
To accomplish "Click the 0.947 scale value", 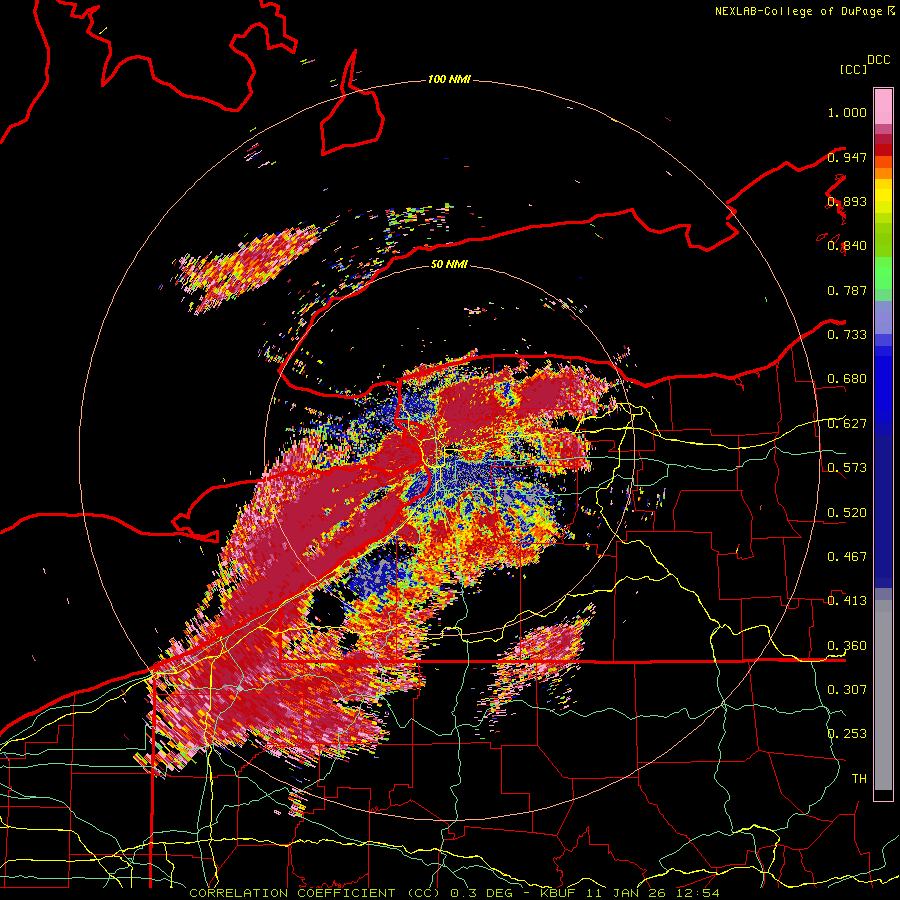I will [847, 157].
